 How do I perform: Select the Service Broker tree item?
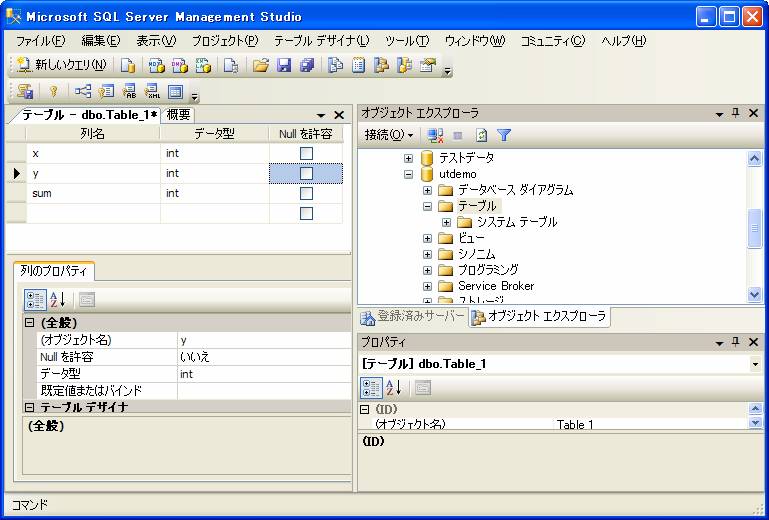click(x=496, y=286)
